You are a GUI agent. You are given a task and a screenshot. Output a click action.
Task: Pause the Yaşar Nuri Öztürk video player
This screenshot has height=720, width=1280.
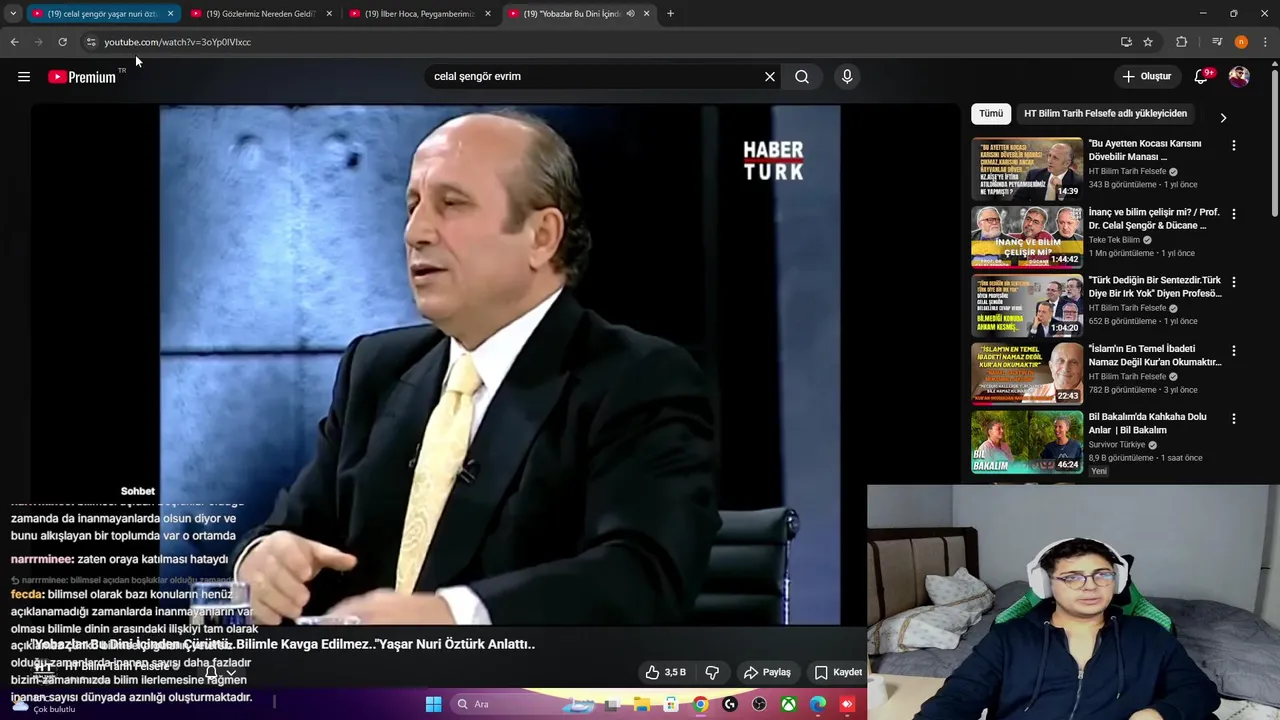pyautogui.click(x=500, y=365)
